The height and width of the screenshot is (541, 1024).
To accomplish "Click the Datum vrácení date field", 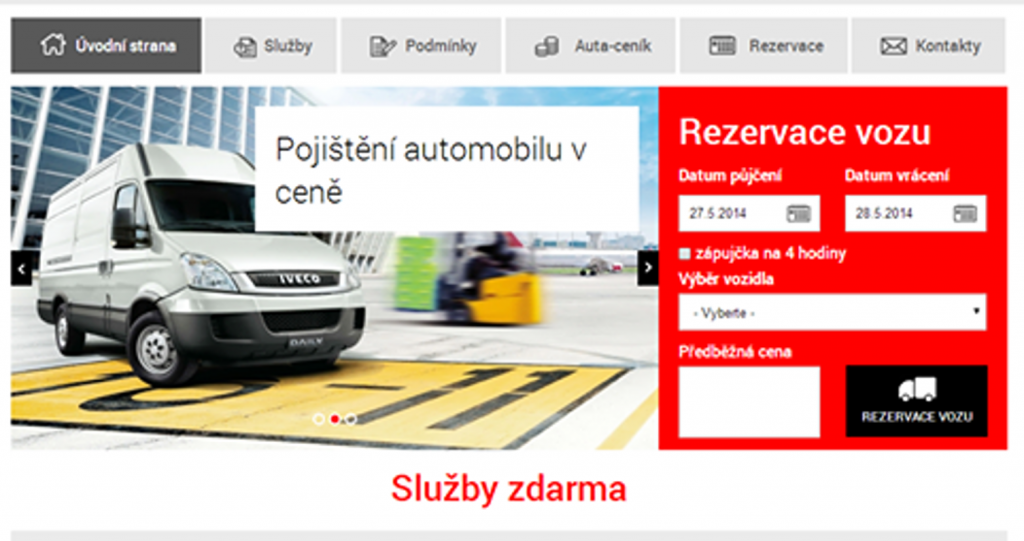I will (x=916, y=214).
